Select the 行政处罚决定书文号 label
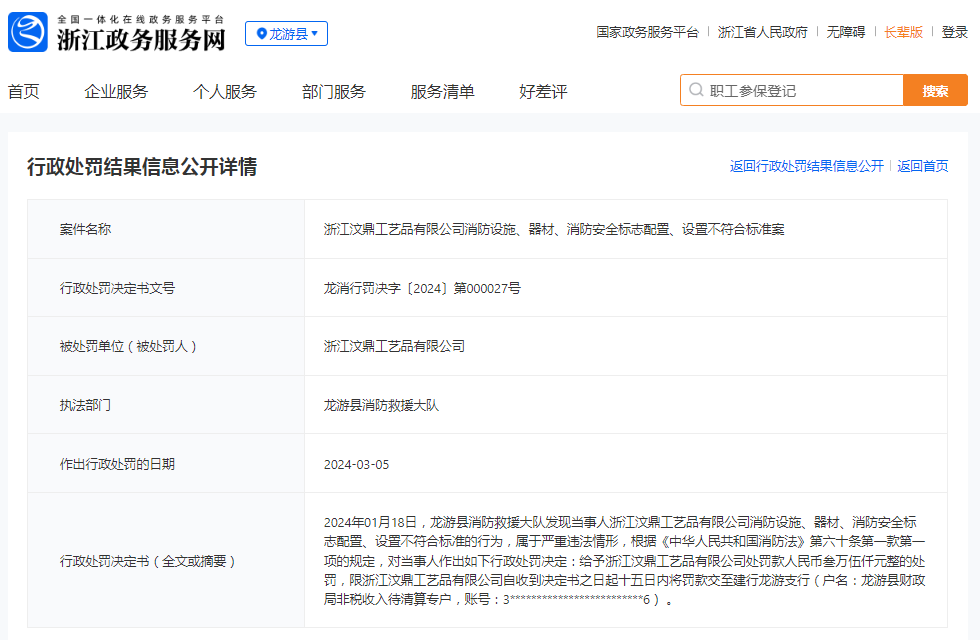This screenshot has width=980, height=640. pos(117,288)
